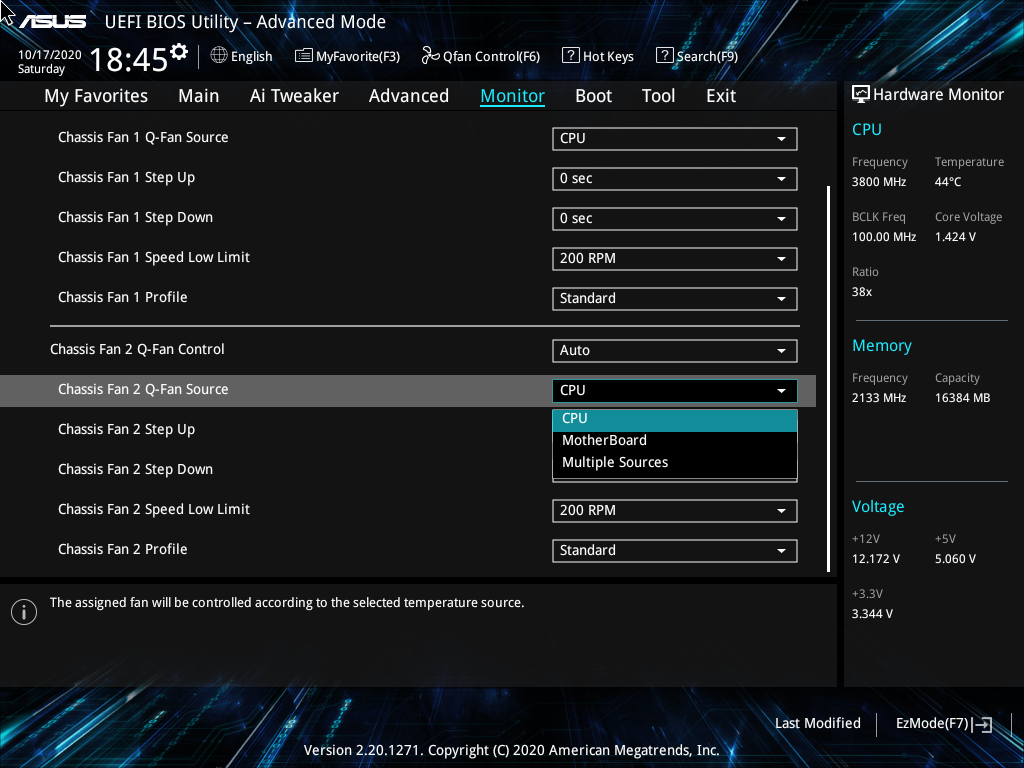1024x768 pixels.
Task: Select Chassis Fan 2 Q-Fan Source label
Action: pos(143,390)
